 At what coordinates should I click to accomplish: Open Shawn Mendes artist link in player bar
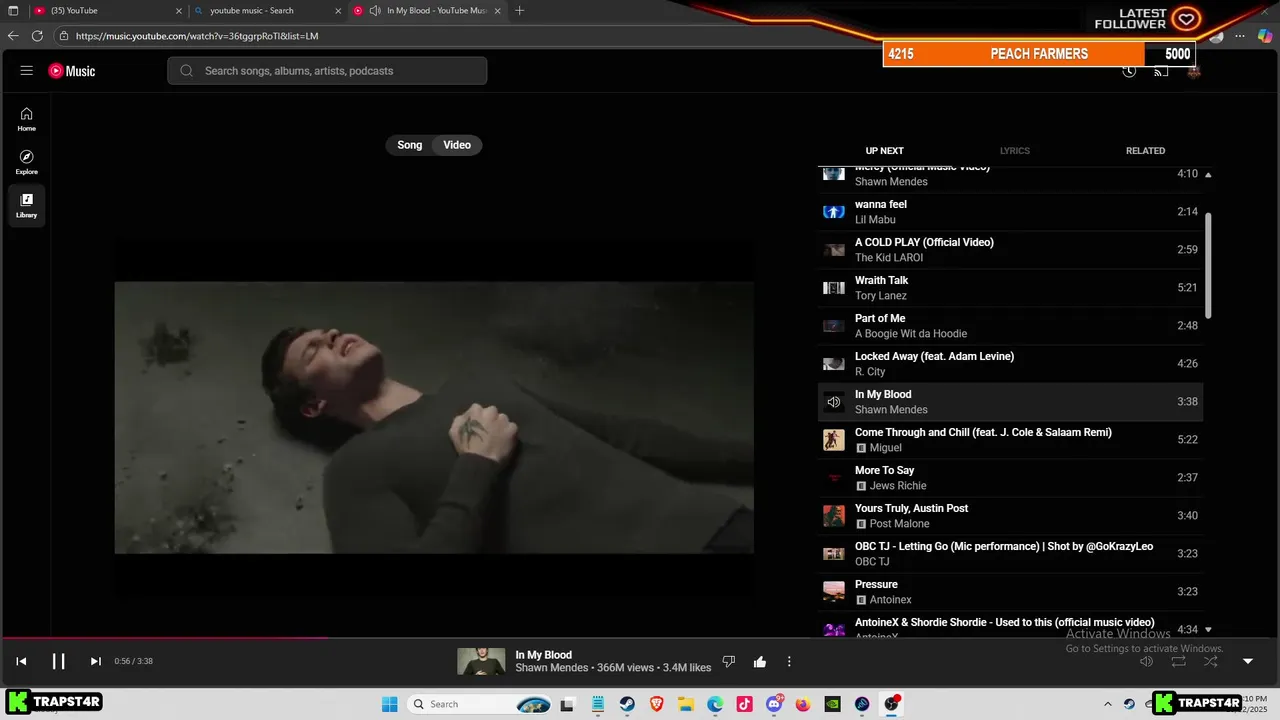(552, 668)
